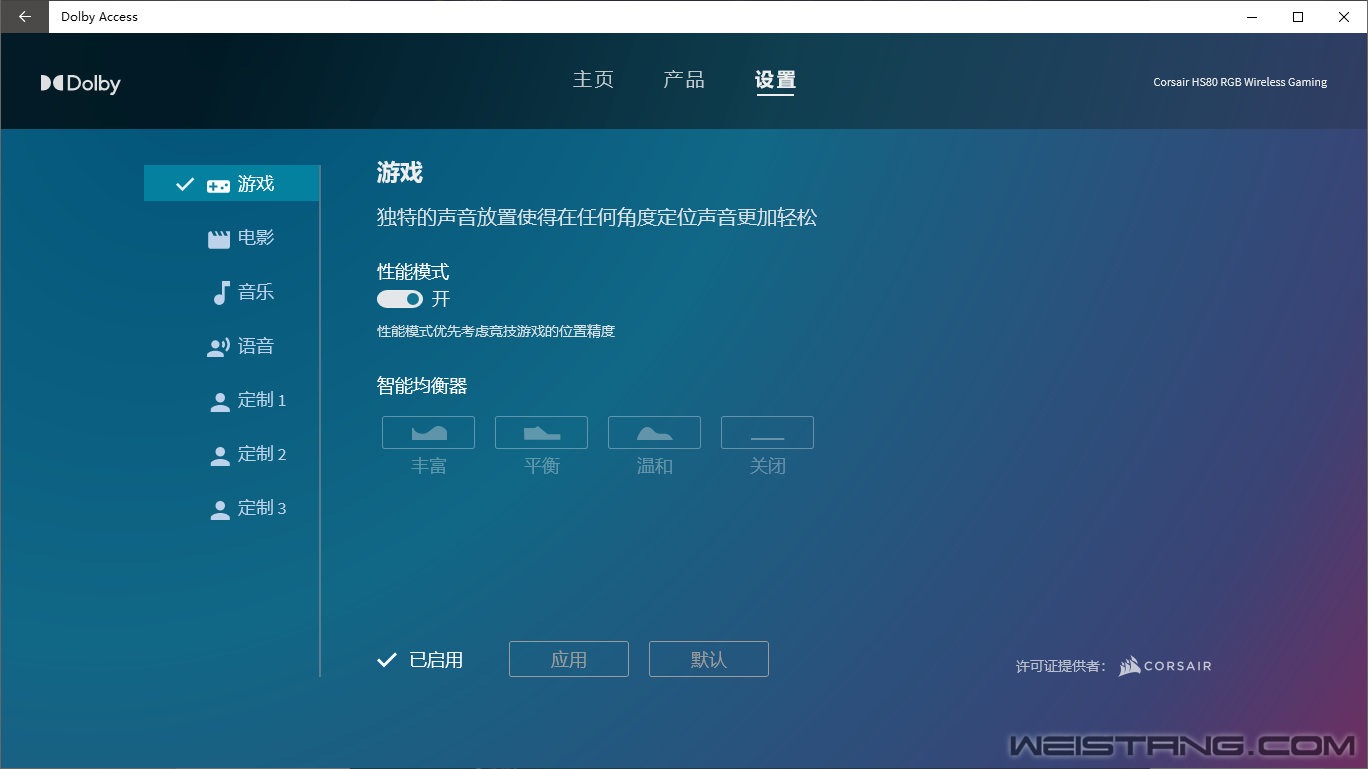Open the 主页 tab
Image resolution: width=1368 pixels, height=769 pixels.
point(593,80)
